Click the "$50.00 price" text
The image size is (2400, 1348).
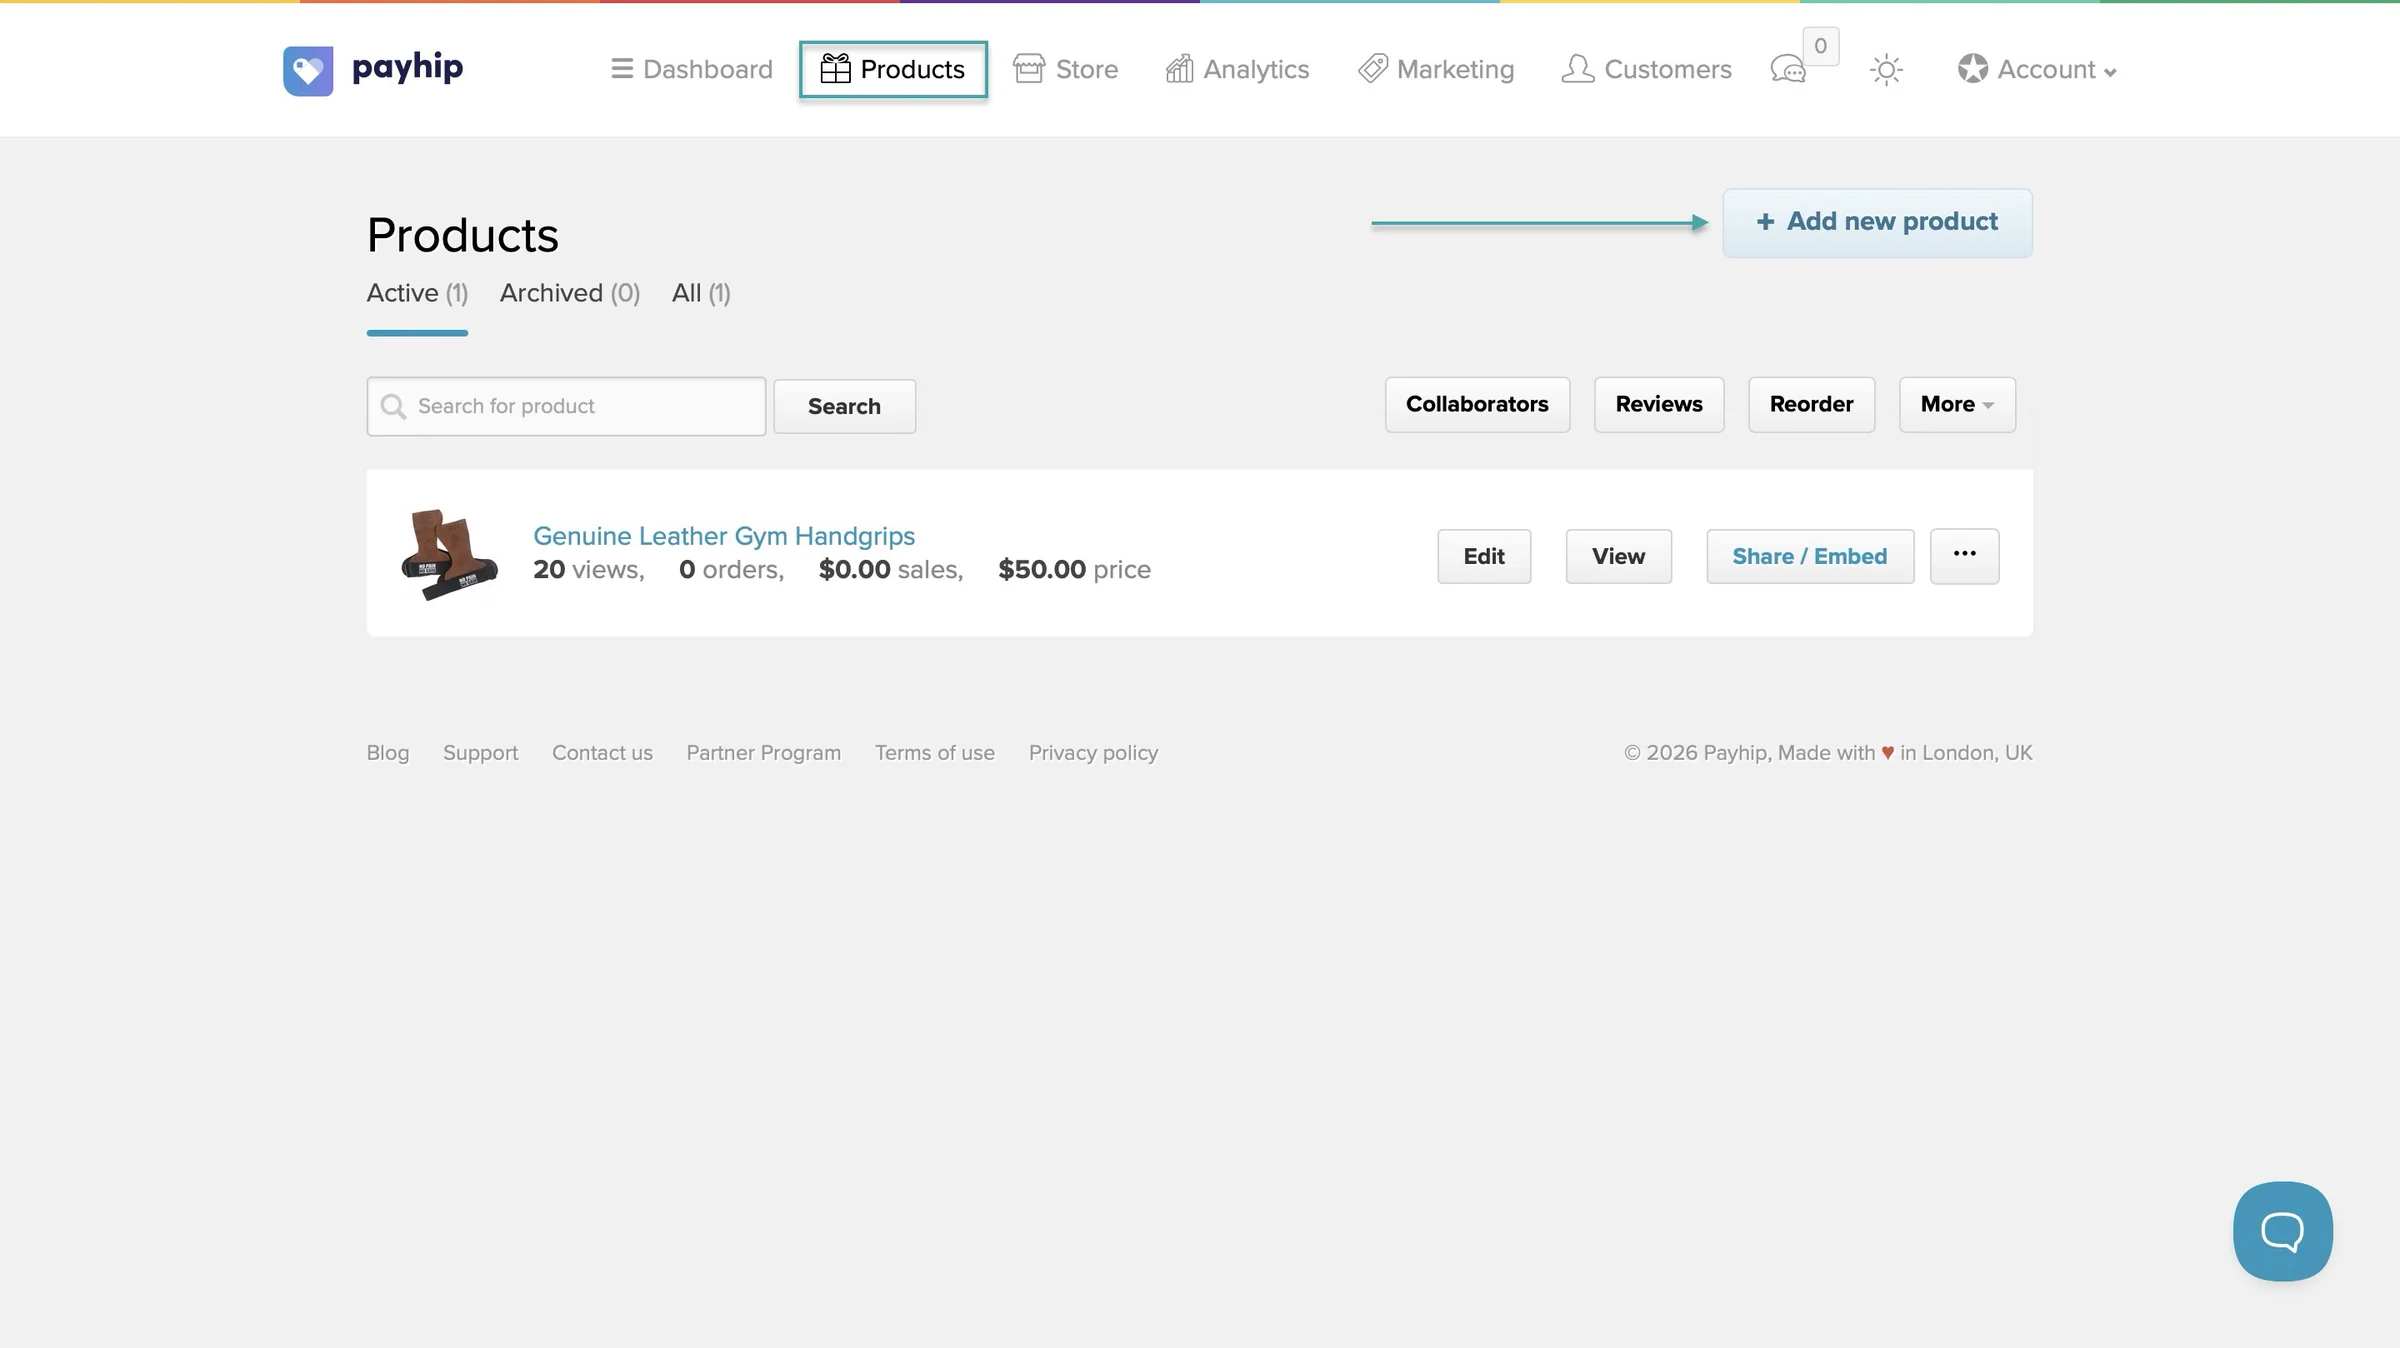click(1074, 570)
